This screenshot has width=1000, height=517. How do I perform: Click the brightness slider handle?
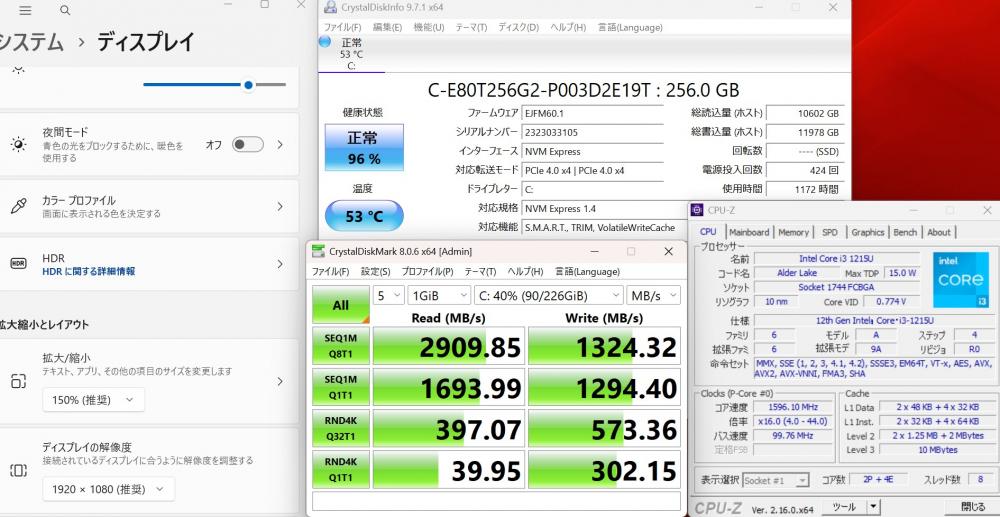[x=249, y=84]
